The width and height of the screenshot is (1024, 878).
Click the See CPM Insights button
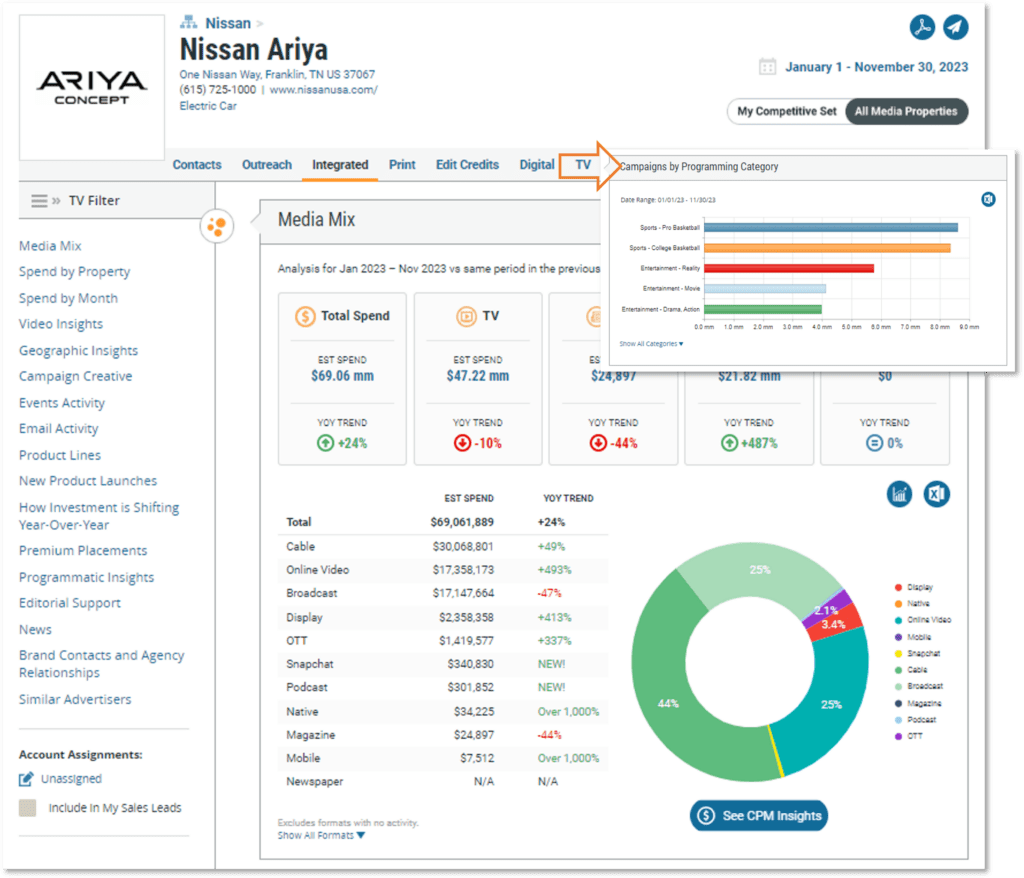click(759, 815)
